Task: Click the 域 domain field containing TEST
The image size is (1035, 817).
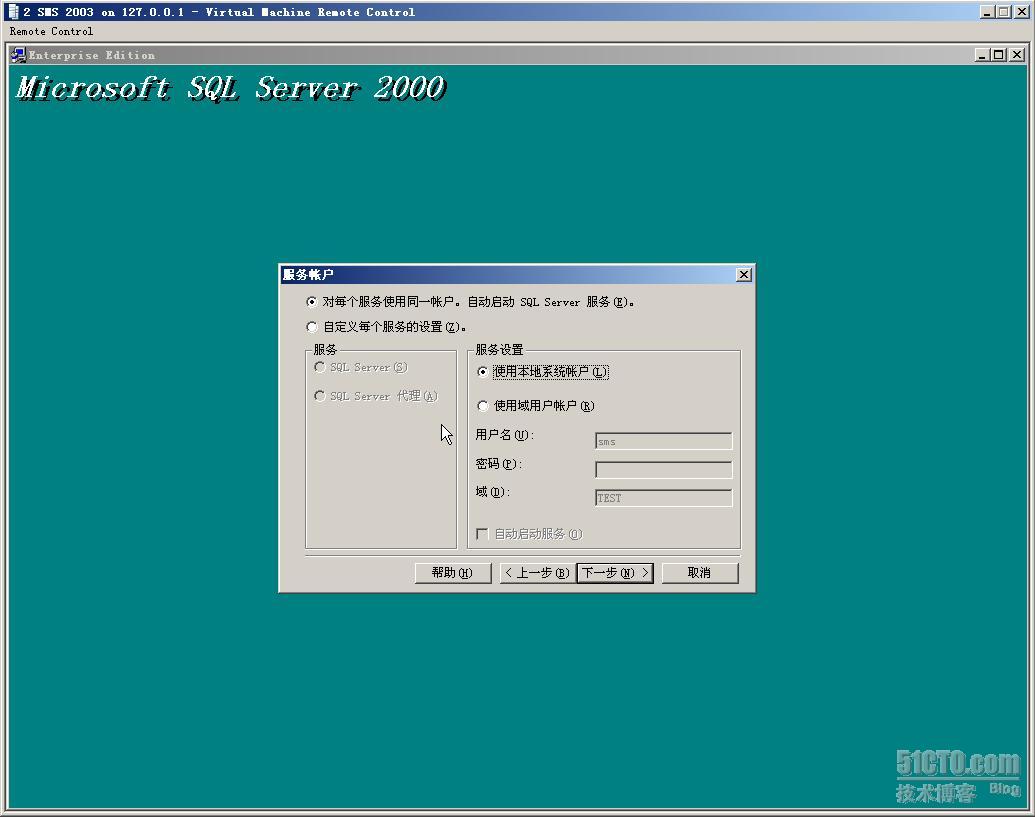Action: click(x=663, y=498)
